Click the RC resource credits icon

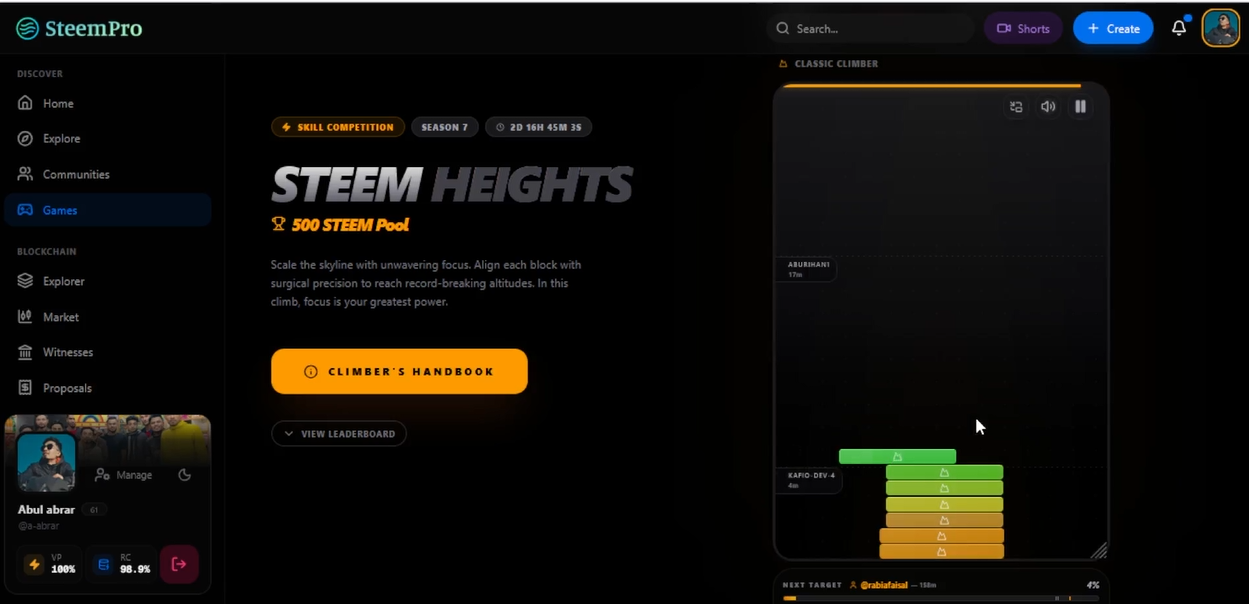pyautogui.click(x=104, y=565)
